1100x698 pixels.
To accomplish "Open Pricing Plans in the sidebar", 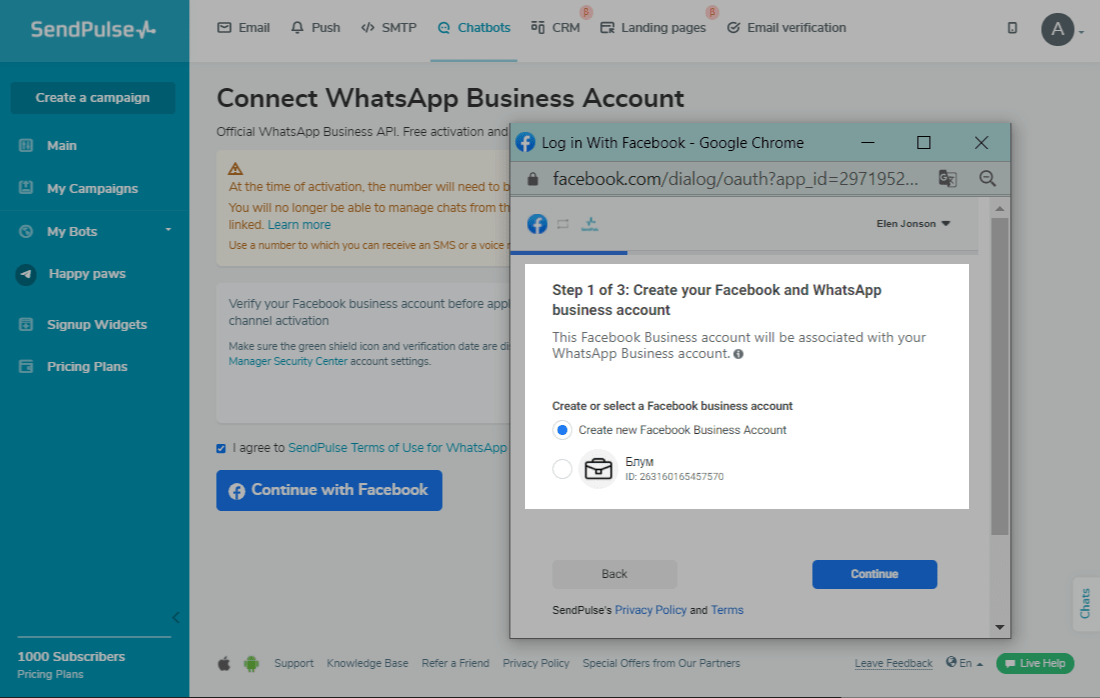I will pyautogui.click(x=87, y=367).
